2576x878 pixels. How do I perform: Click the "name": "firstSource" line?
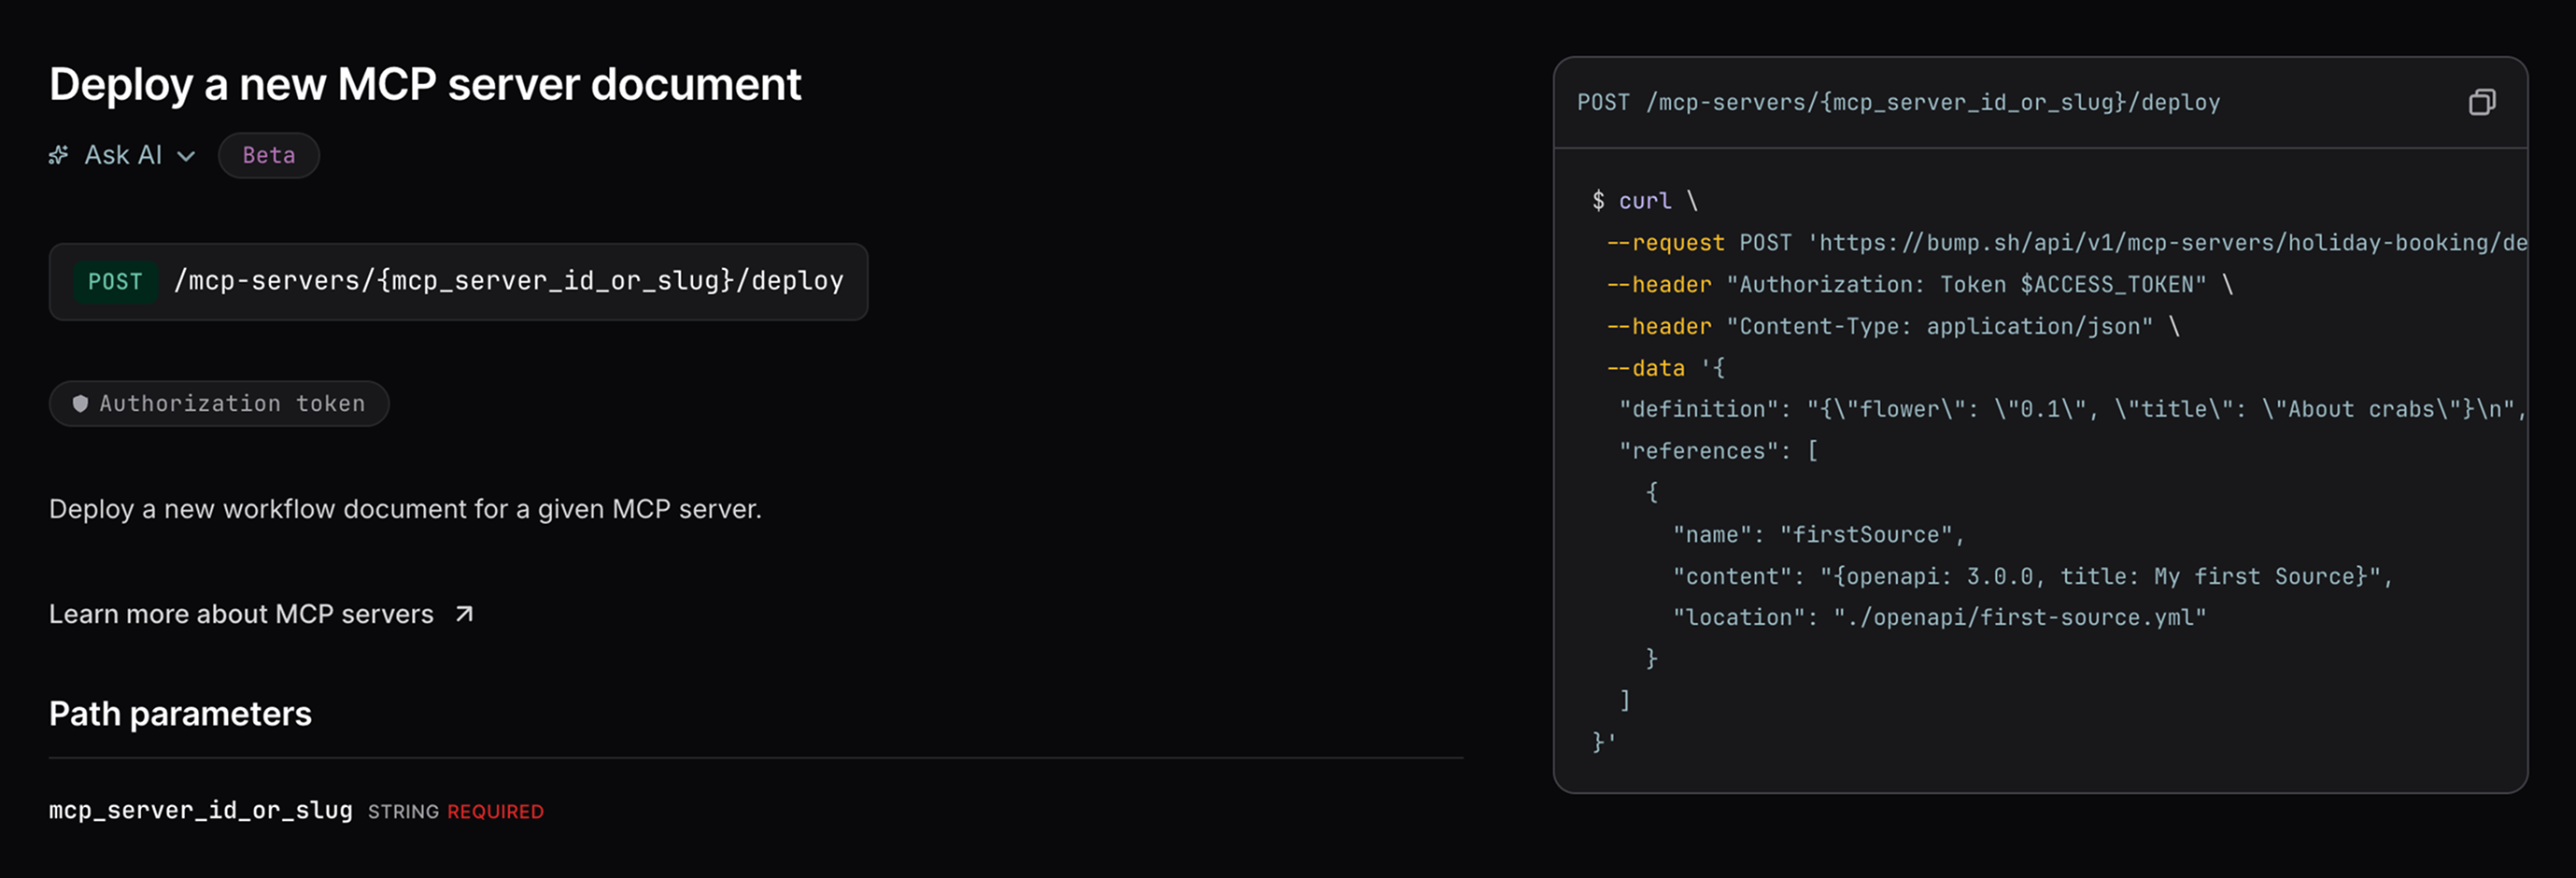pos(1818,535)
